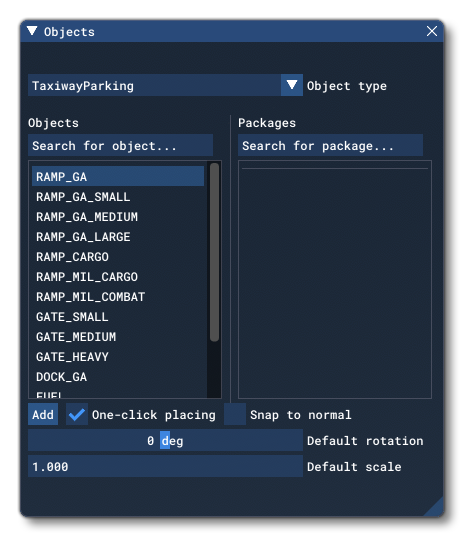Select GATE_HEAVY entry

[118, 357]
